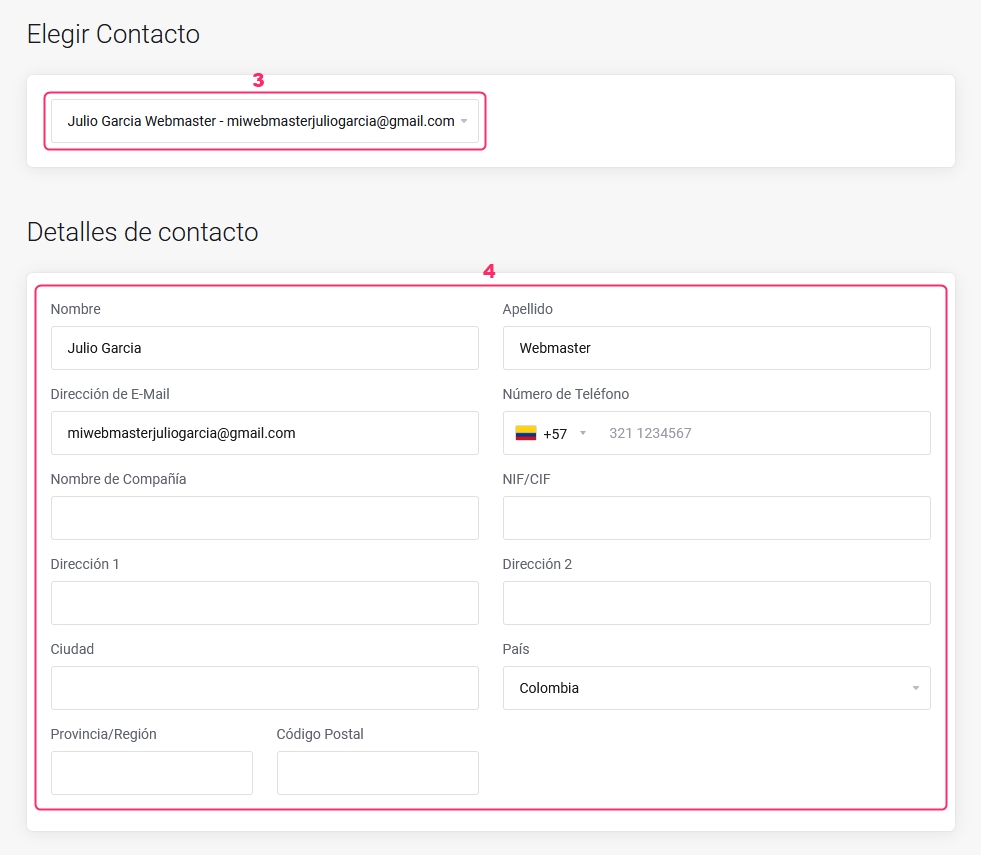Image resolution: width=981 pixels, height=855 pixels.
Task: Click the NIF/CIF text field
Action: pos(716,518)
